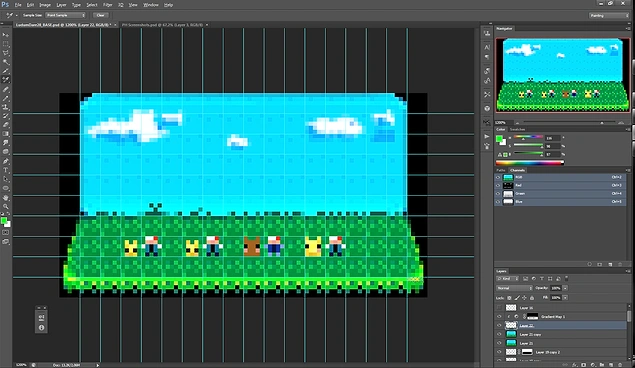This screenshot has height=368, width=635.
Task: Toggle Green channel visibility eye
Action: 498,194
